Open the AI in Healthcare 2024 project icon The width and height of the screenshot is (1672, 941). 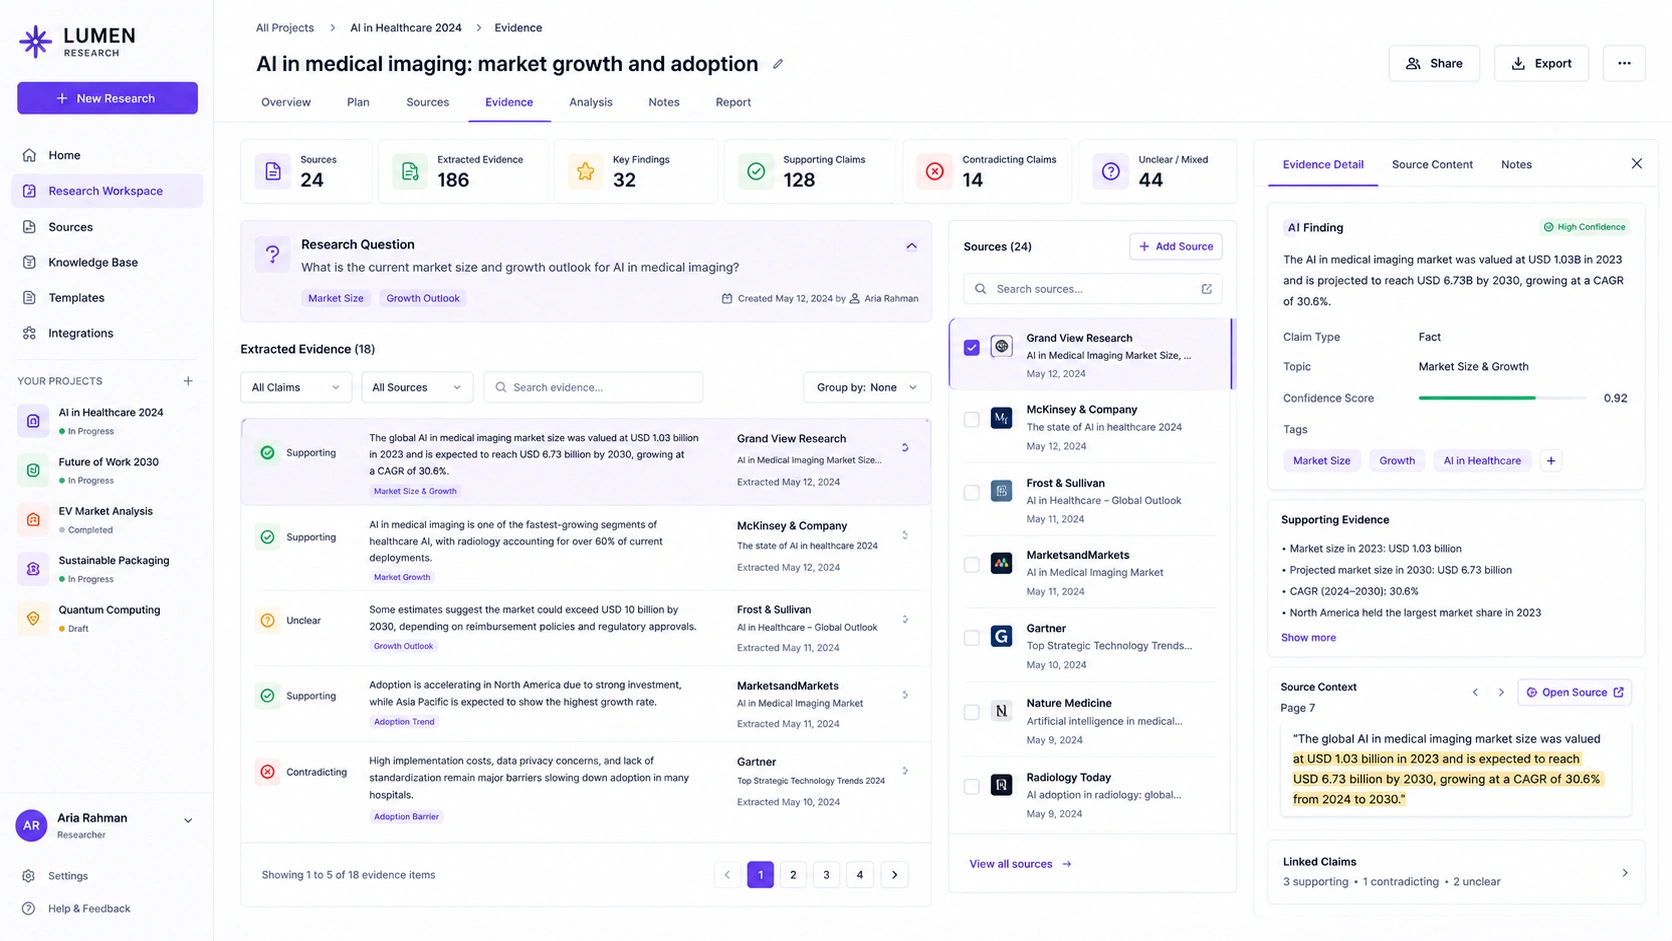click(x=33, y=421)
